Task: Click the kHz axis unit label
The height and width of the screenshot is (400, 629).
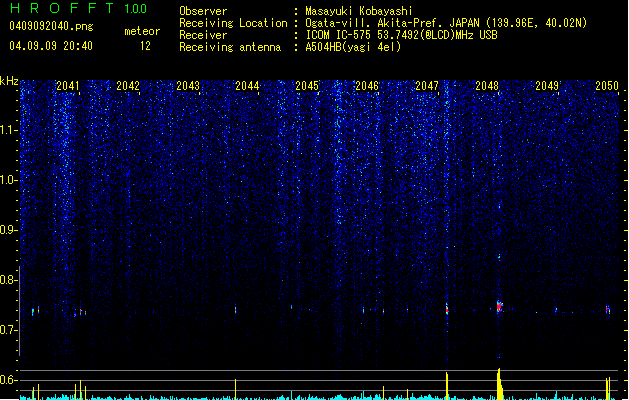Action: pyautogui.click(x=9, y=81)
